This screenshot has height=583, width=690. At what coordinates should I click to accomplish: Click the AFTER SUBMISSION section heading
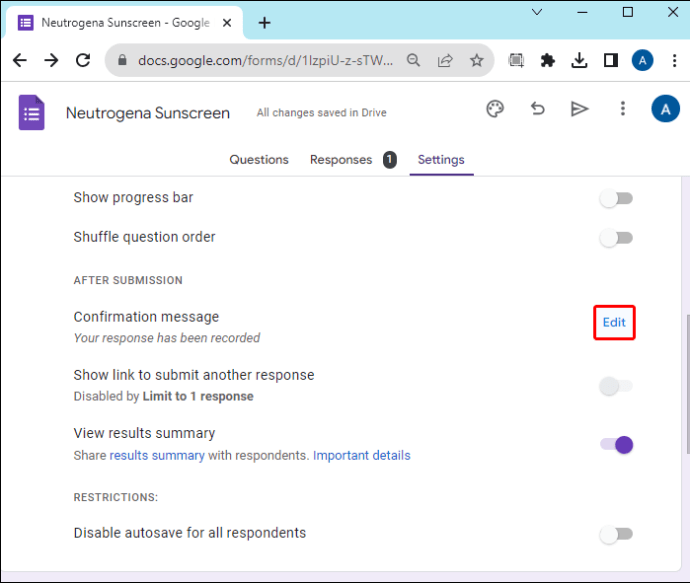pos(128,280)
